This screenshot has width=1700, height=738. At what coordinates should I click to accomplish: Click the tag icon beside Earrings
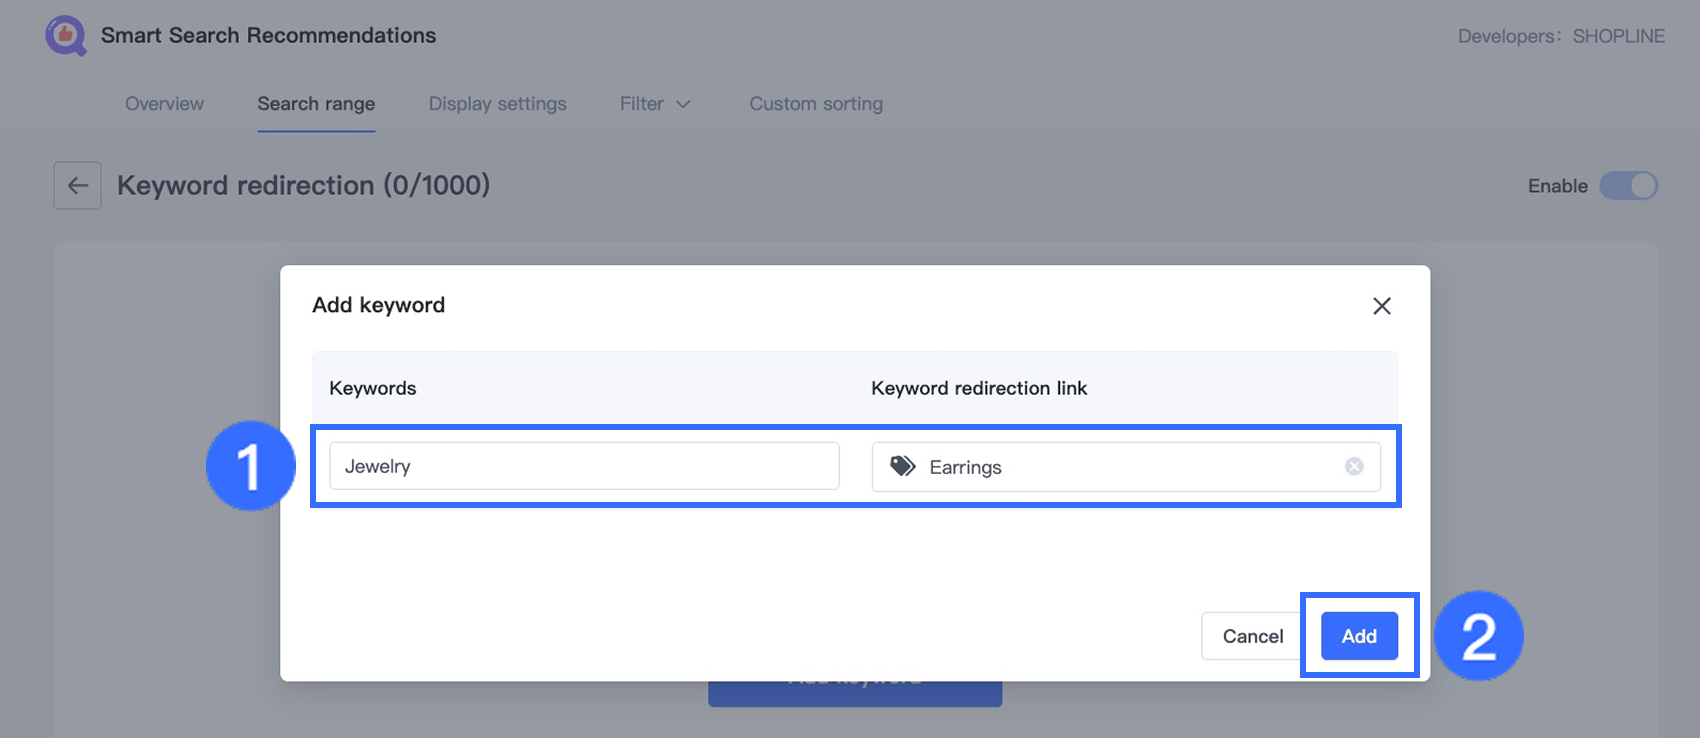coord(903,467)
